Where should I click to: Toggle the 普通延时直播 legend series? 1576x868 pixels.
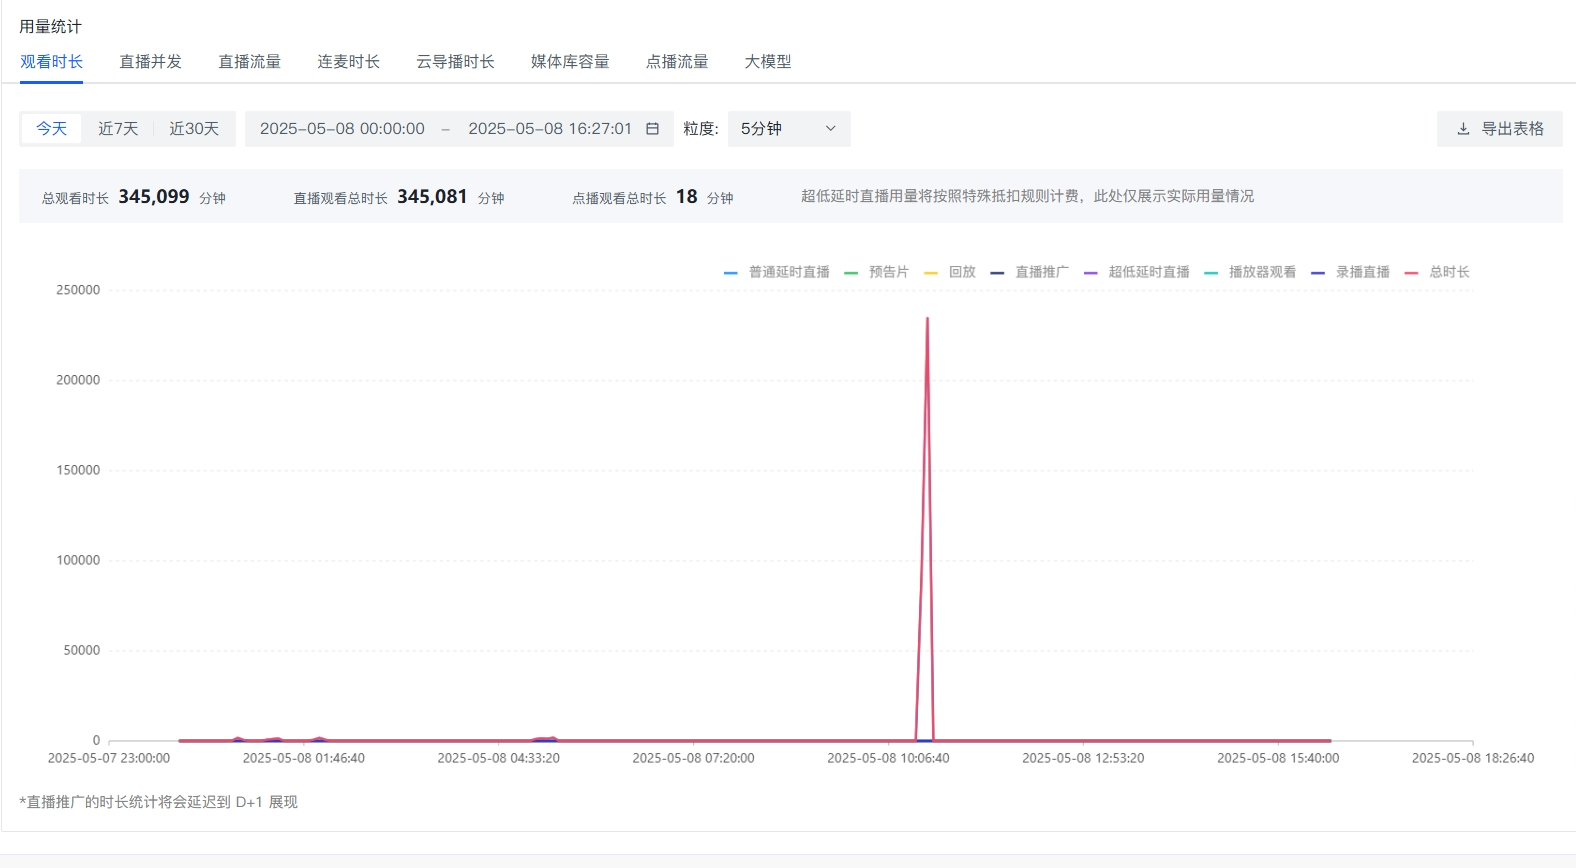tap(777, 272)
